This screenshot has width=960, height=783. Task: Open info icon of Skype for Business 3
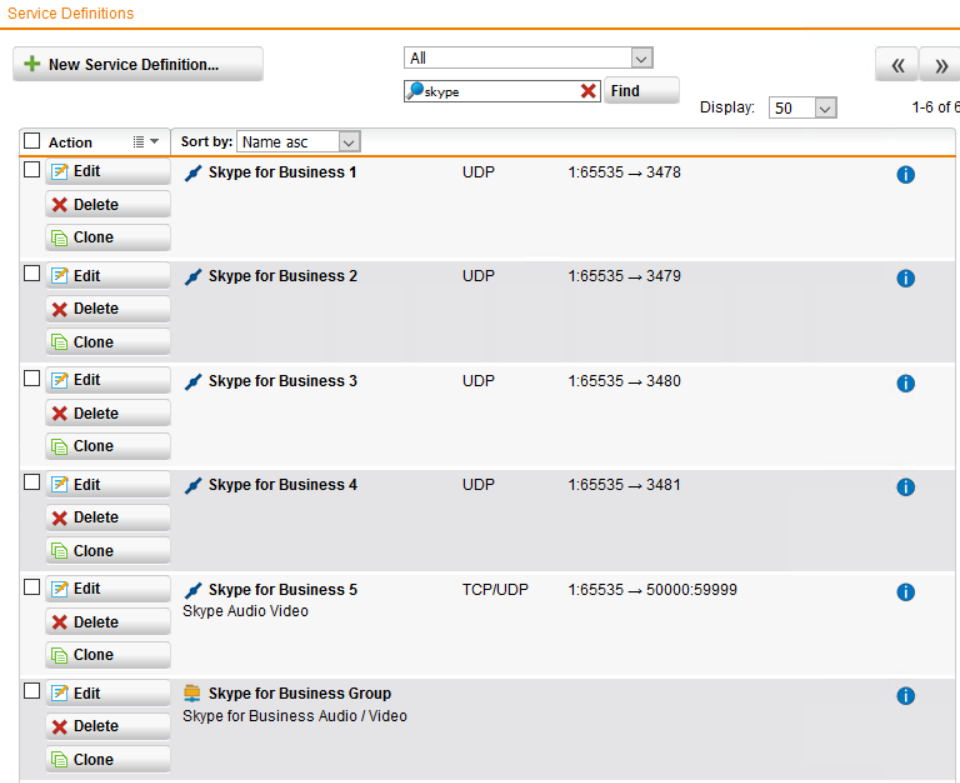(x=906, y=383)
